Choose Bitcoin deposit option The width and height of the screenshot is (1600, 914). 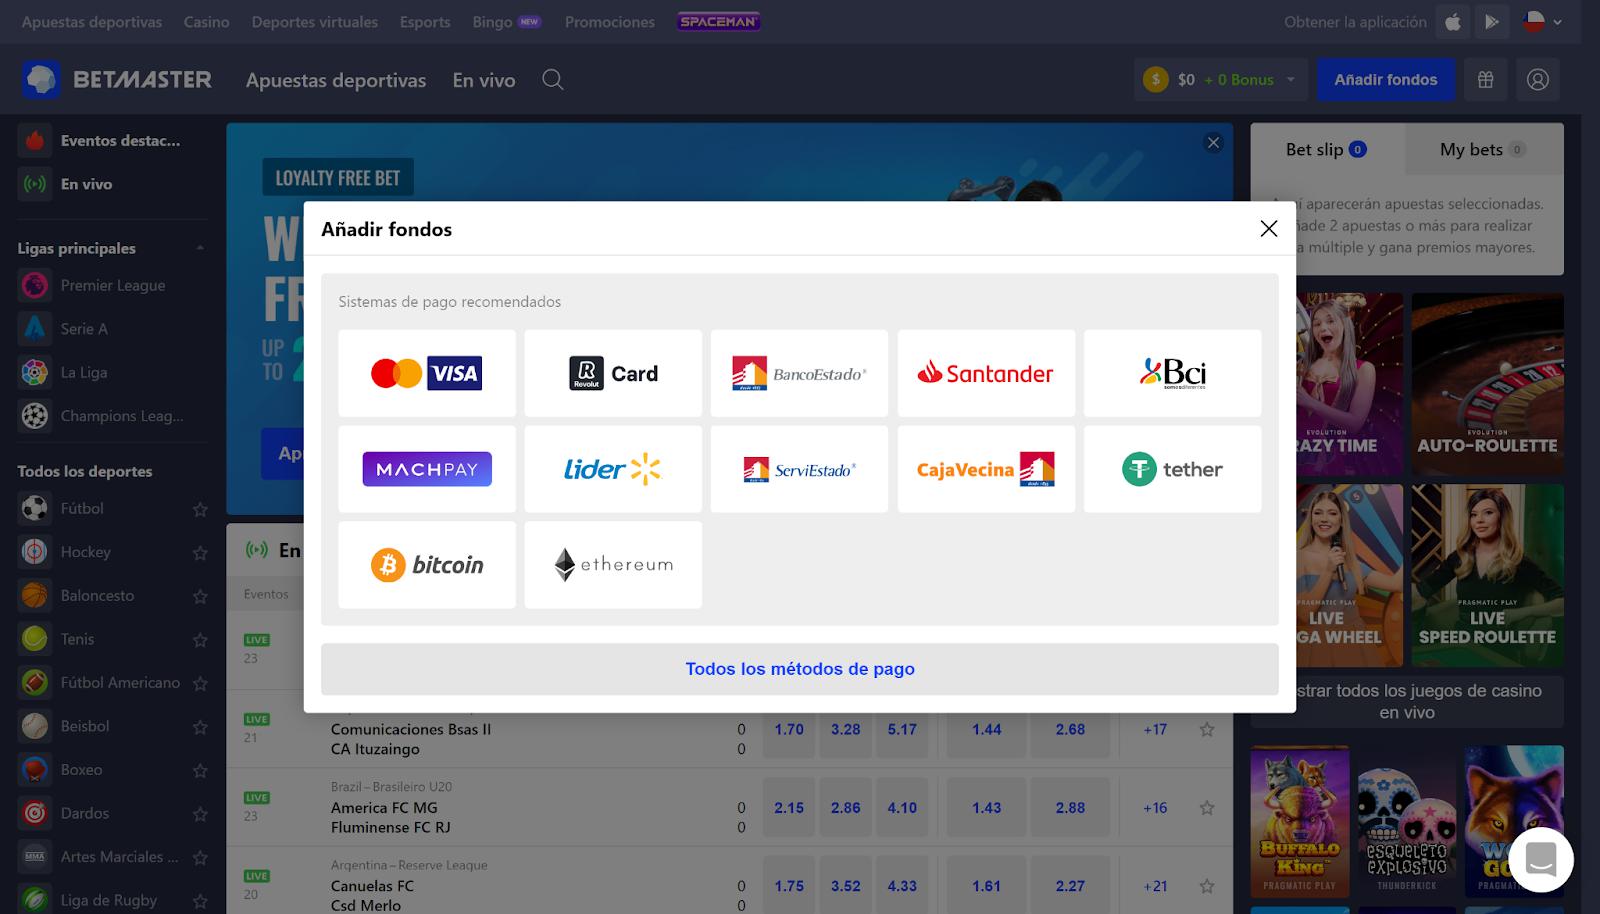pyautogui.click(x=427, y=565)
